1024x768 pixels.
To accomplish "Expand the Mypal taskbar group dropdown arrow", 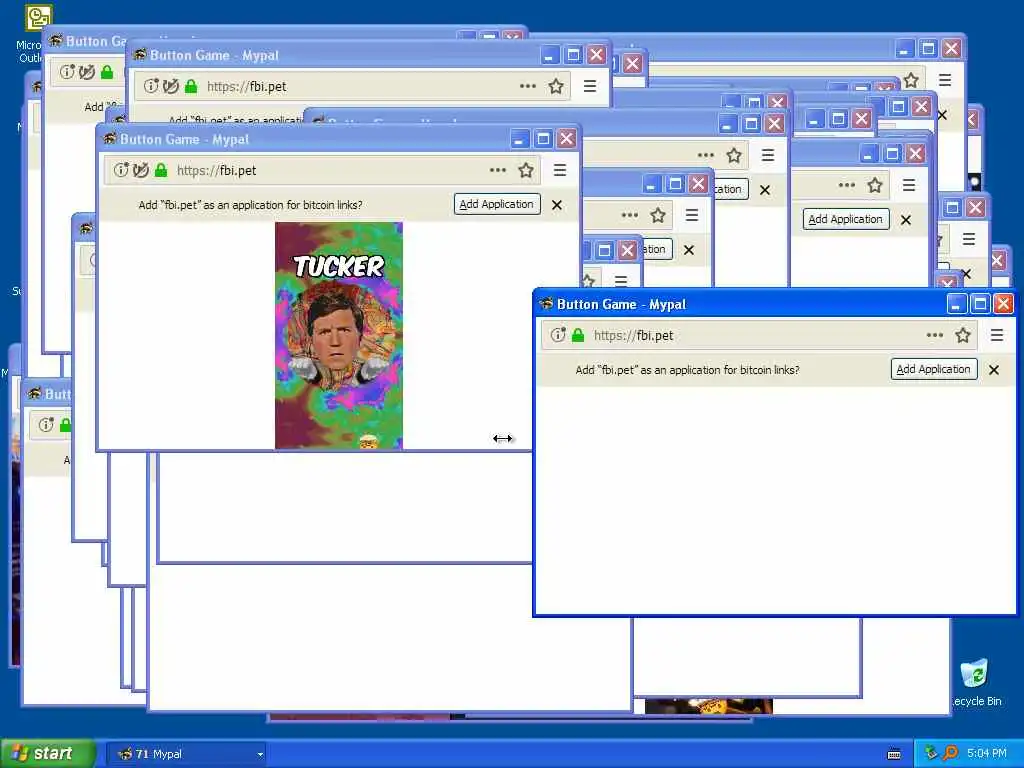I will click(x=260, y=754).
